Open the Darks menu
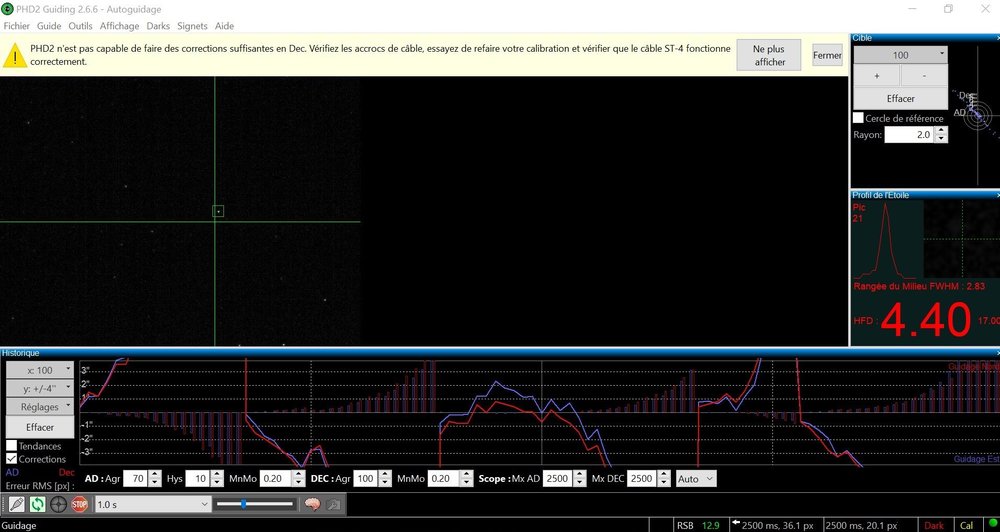 (158, 26)
